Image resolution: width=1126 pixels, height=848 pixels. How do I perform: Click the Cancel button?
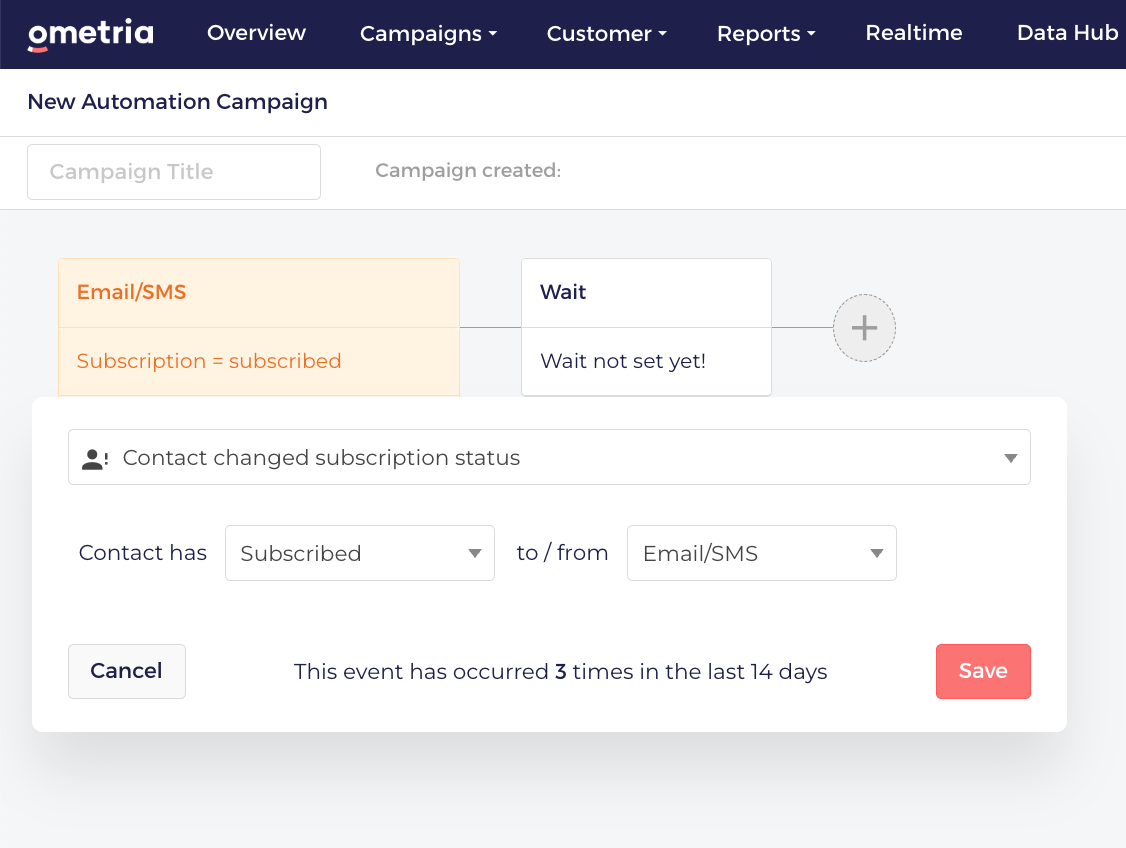pos(127,671)
